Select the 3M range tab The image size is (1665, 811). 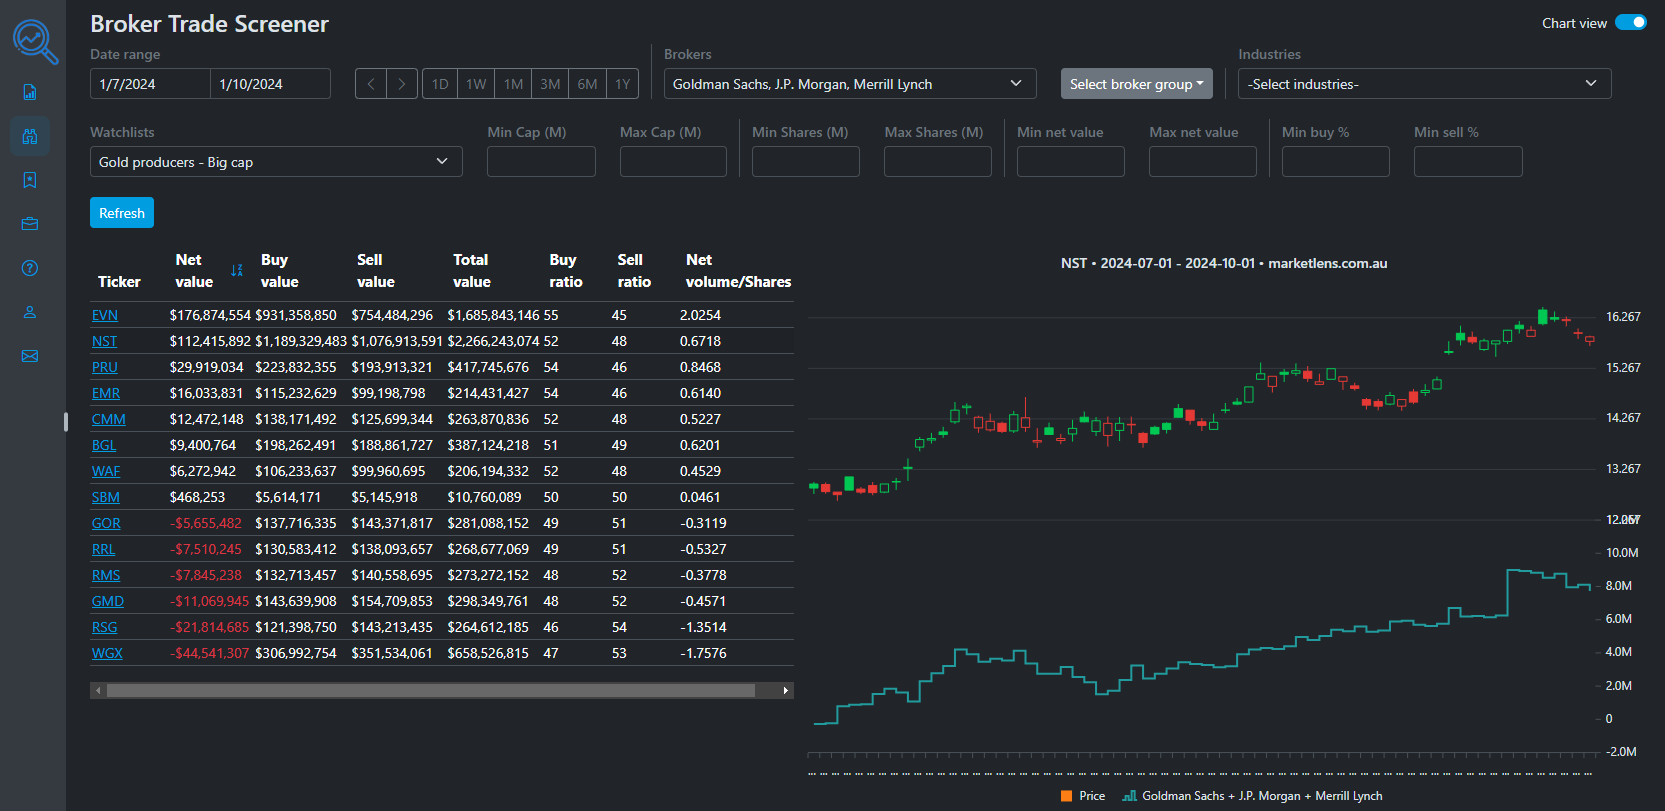coord(550,84)
